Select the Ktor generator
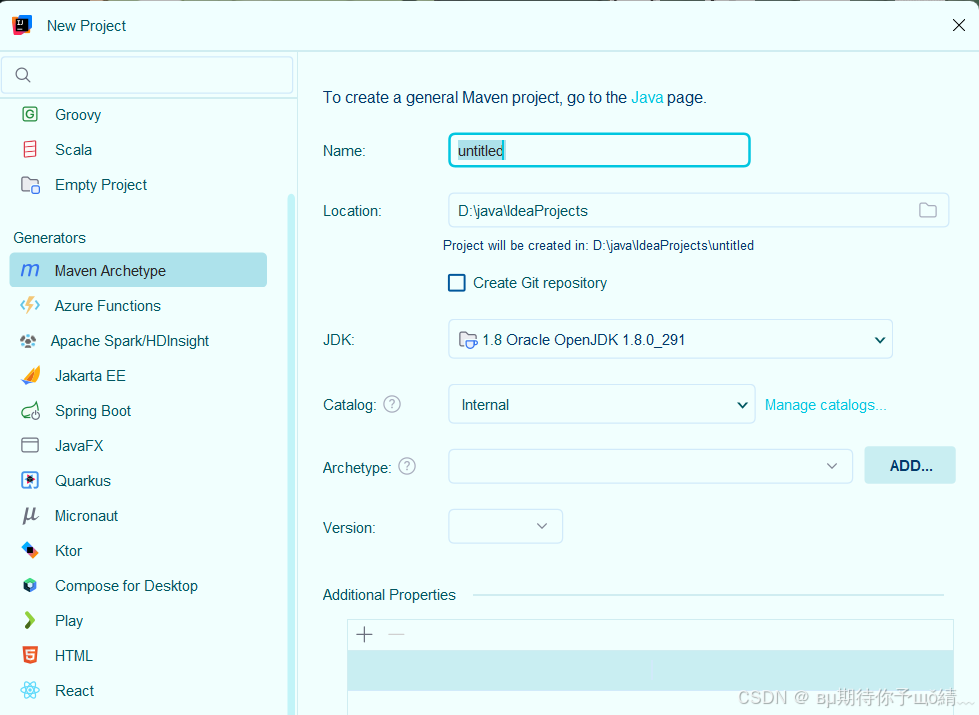 point(68,551)
